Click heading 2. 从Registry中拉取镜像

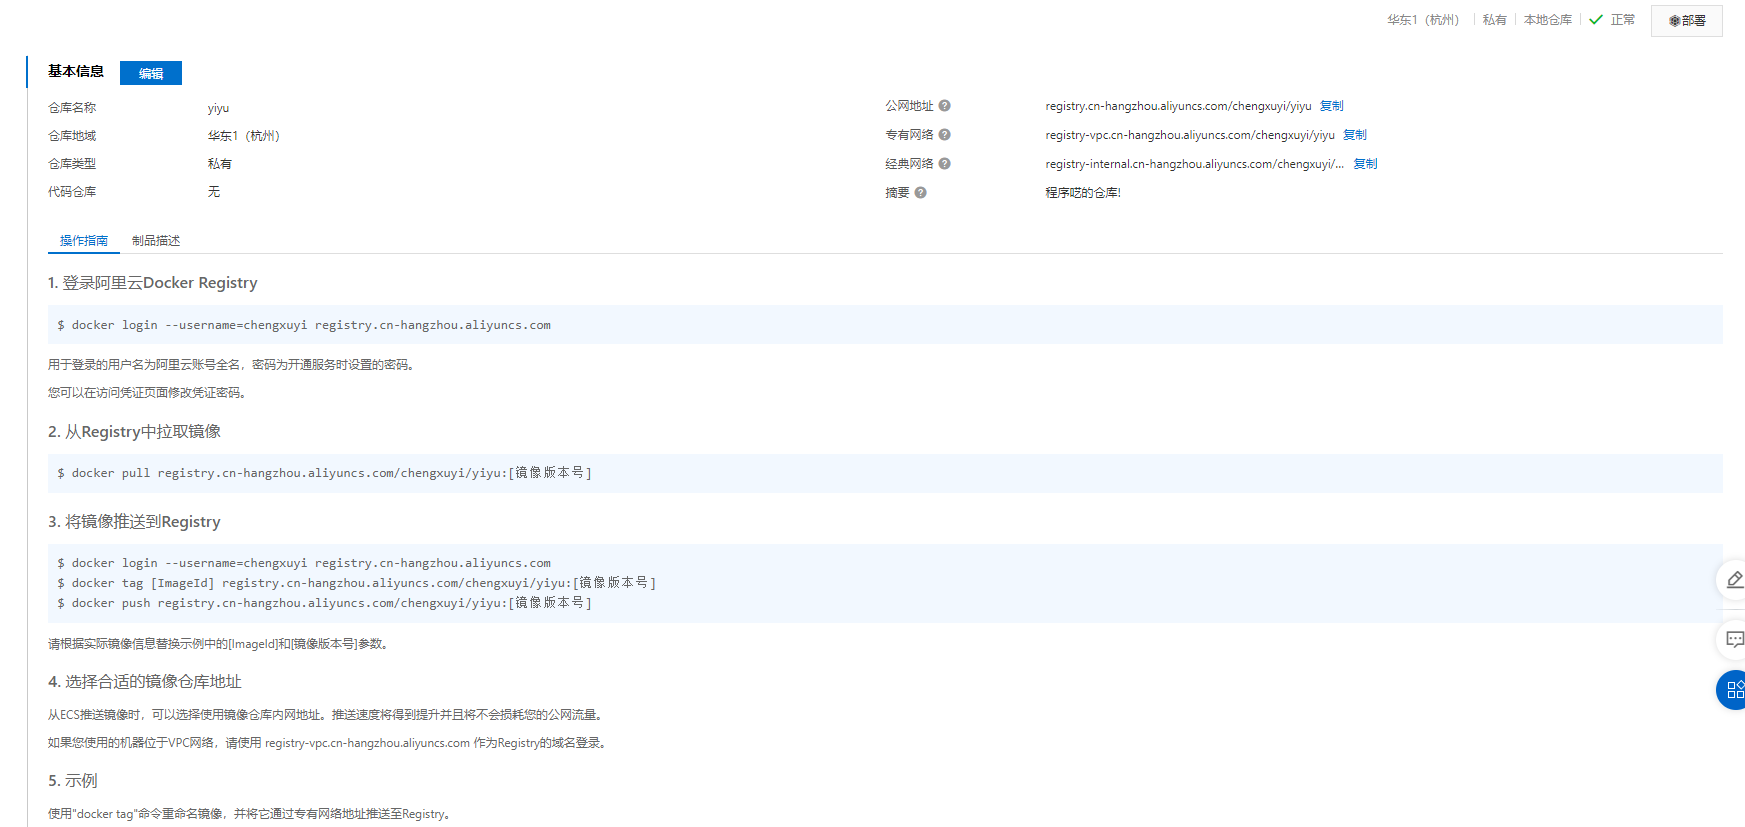pyautogui.click(x=134, y=432)
